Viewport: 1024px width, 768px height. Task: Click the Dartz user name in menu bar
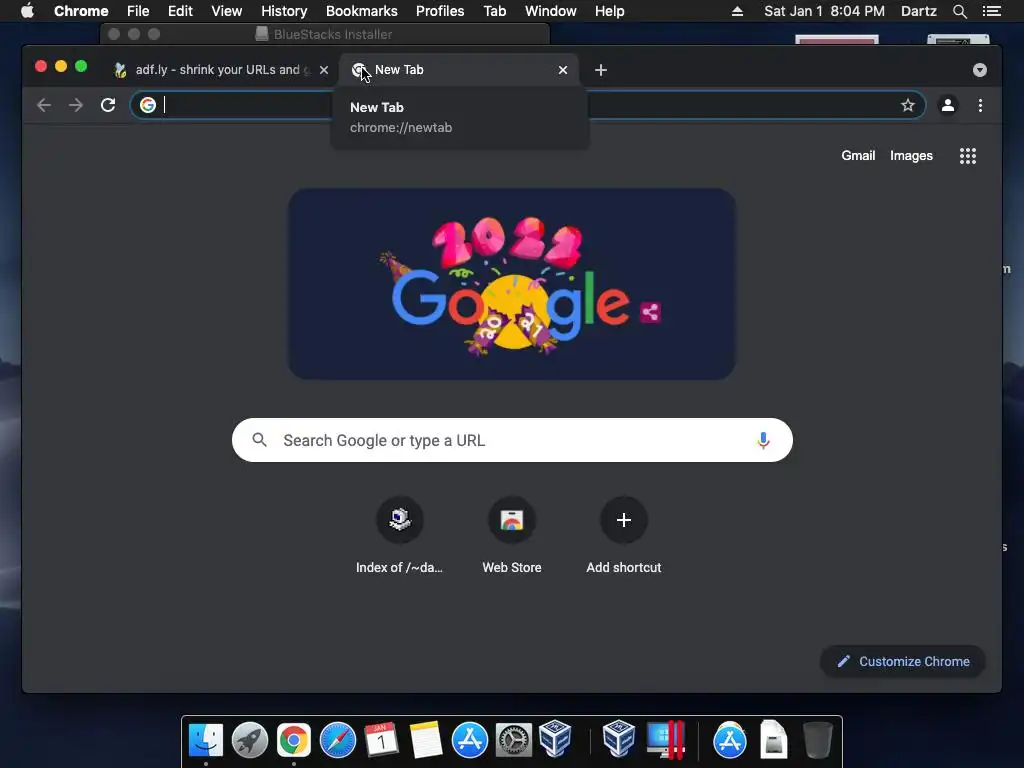[919, 11]
